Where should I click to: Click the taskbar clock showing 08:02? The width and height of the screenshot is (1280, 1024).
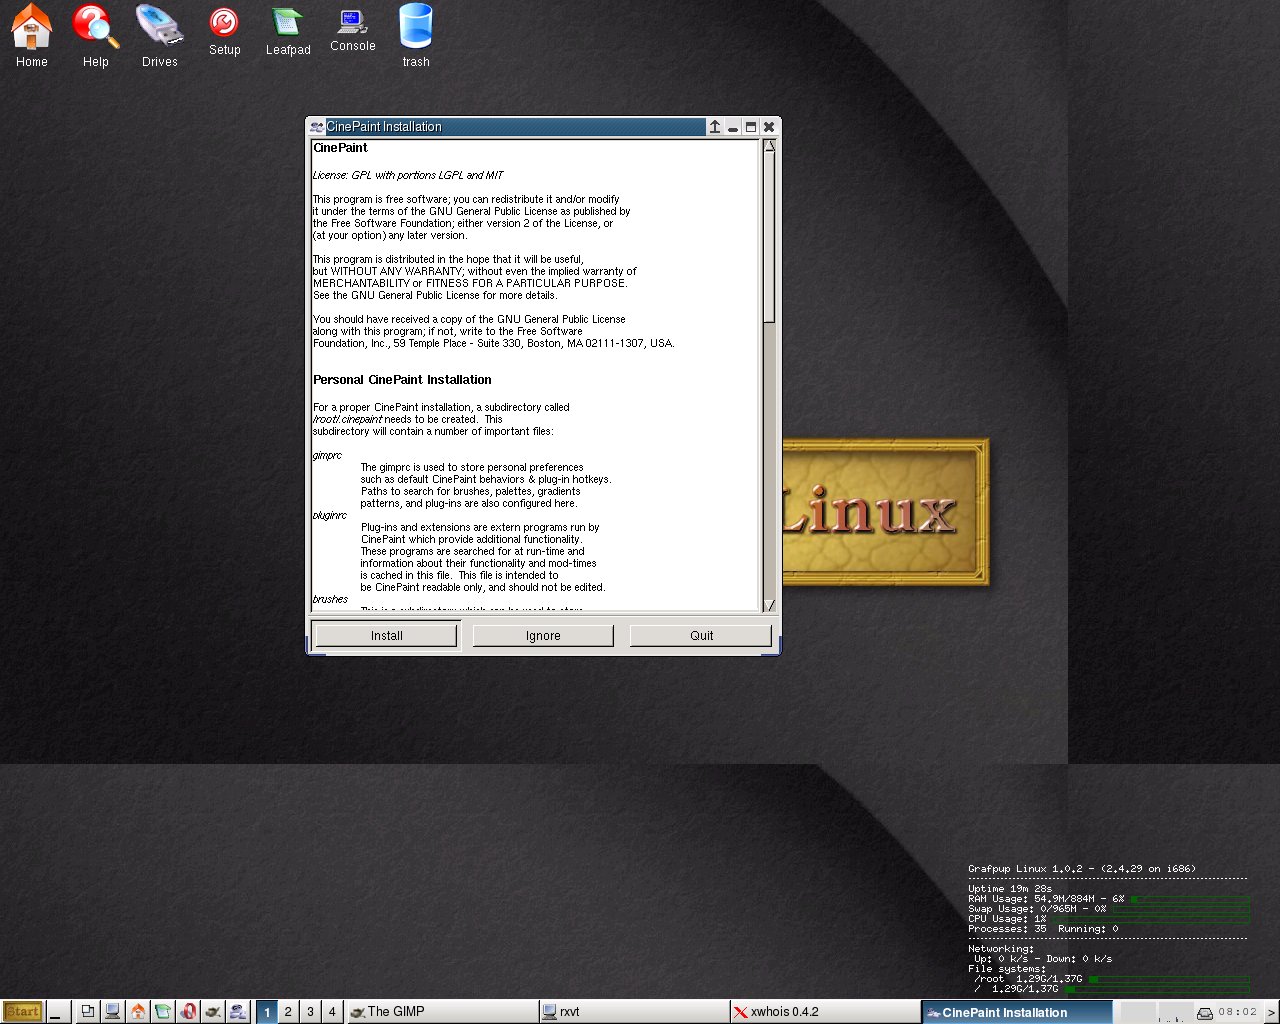pyautogui.click(x=1237, y=1012)
